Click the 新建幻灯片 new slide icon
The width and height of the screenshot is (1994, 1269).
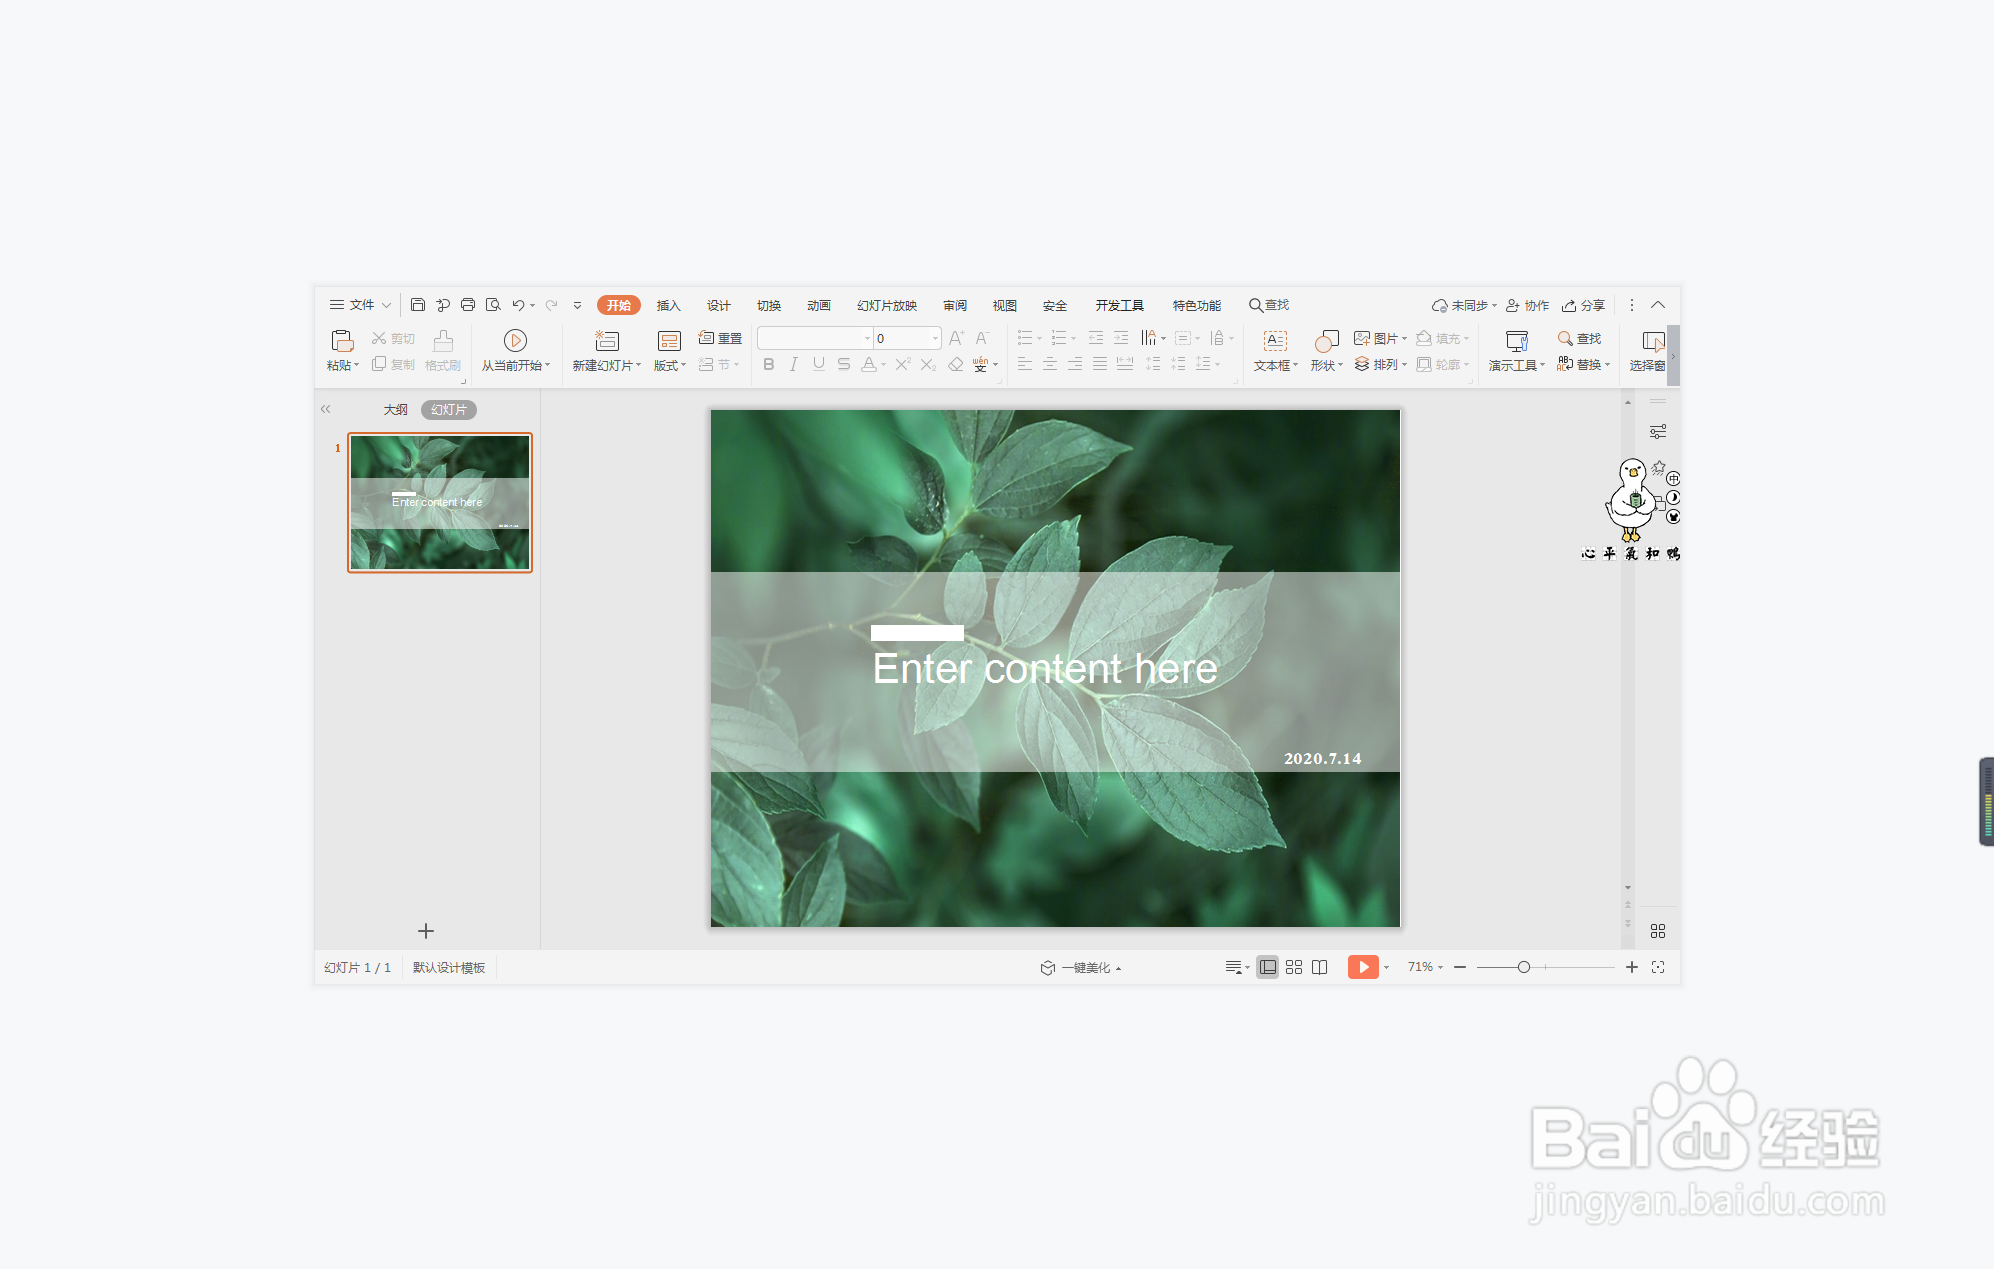pyautogui.click(x=606, y=341)
